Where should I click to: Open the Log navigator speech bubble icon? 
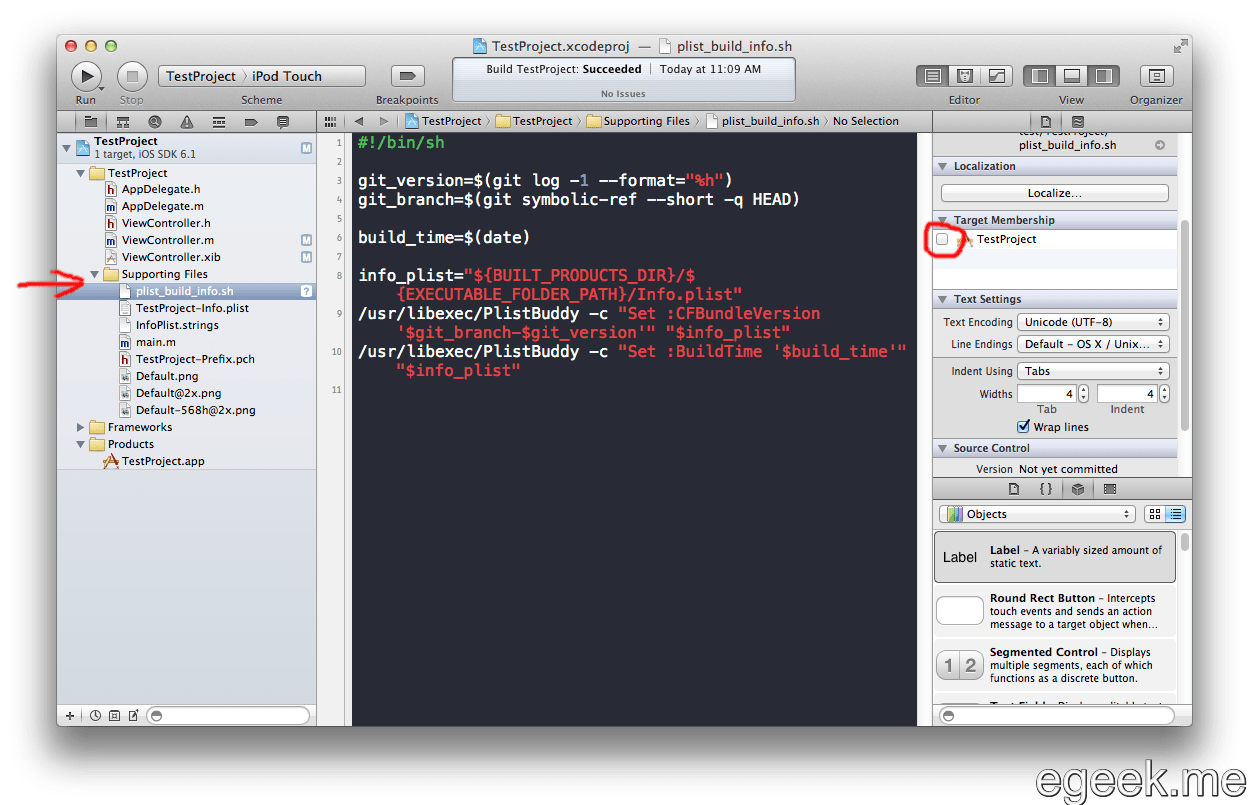point(282,121)
